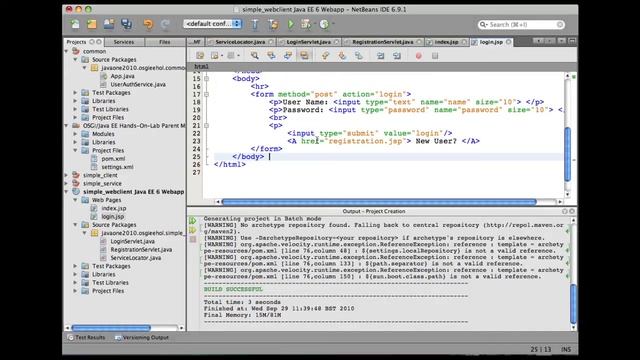Viewport: 640px width, 360px height.
Task: Expand the Modules folder node
Action: point(75,134)
